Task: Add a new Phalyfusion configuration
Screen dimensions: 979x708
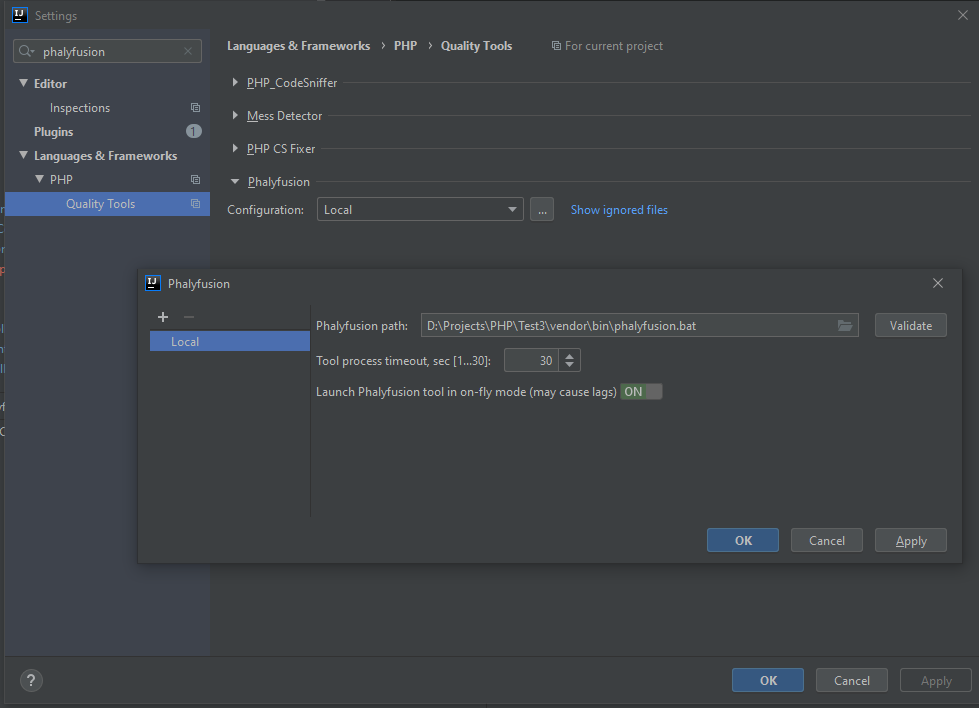Action: [x=163, y=317]
